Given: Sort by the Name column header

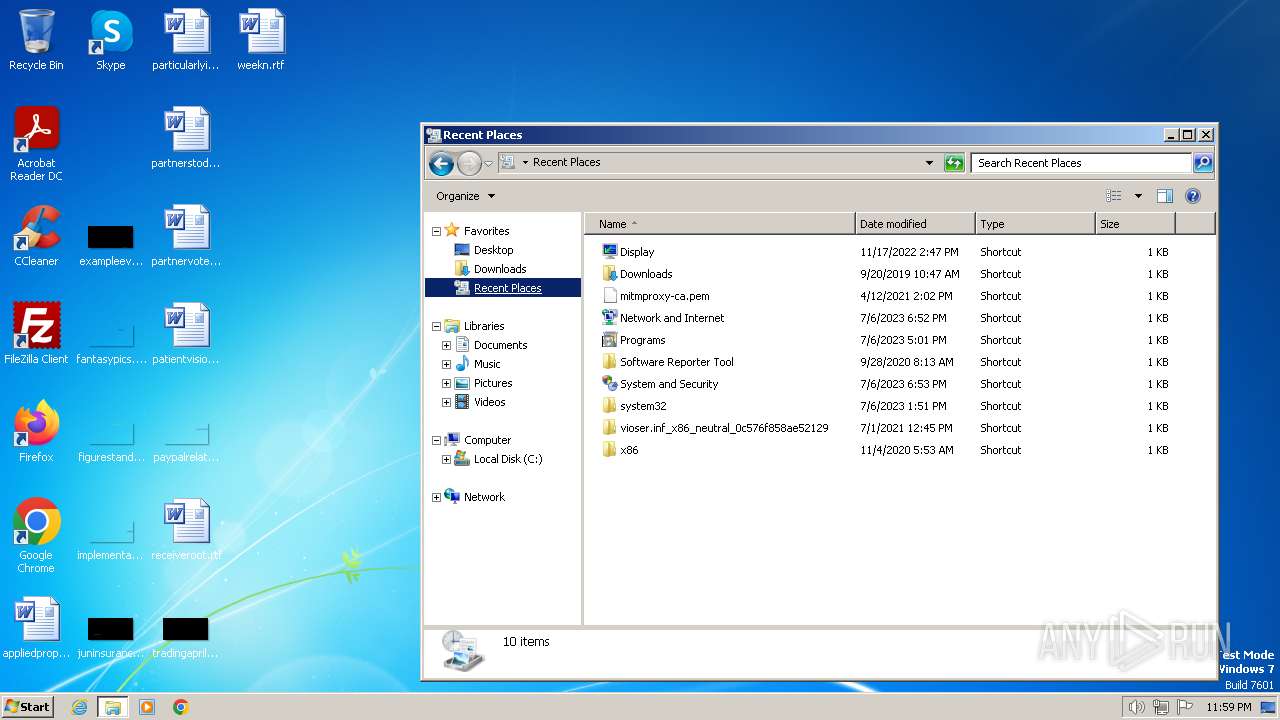Looking at the screenshot, I should [x=720, y=224].
